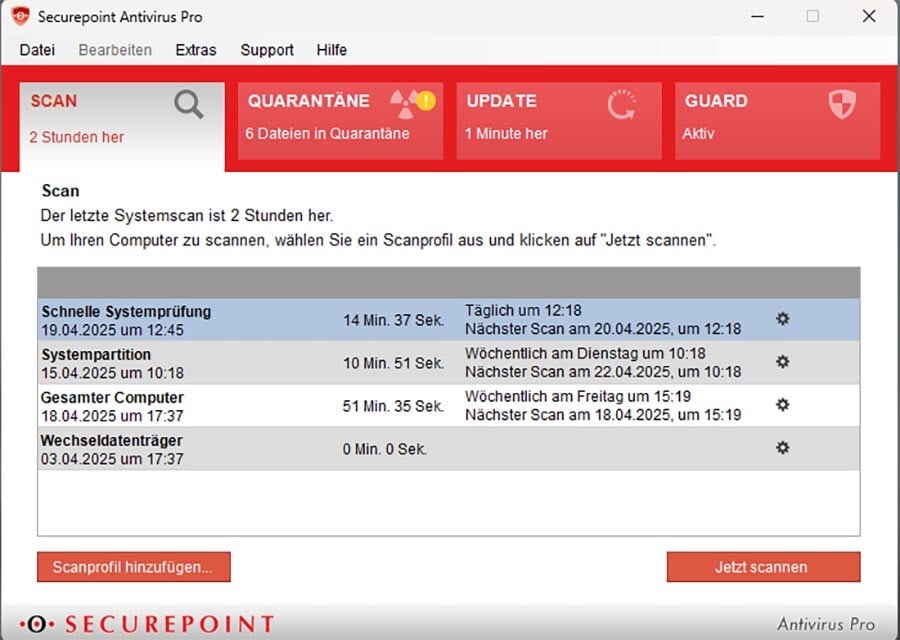Switch to the Update tab
Screen dimensions: 900x640
pyautogui.click(x=558, y=121)
